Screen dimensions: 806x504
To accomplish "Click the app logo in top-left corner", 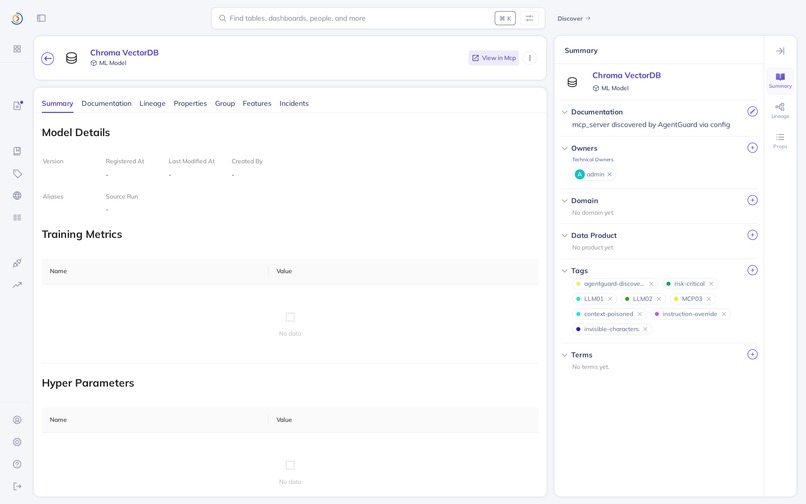I will [x=17, y=19].
